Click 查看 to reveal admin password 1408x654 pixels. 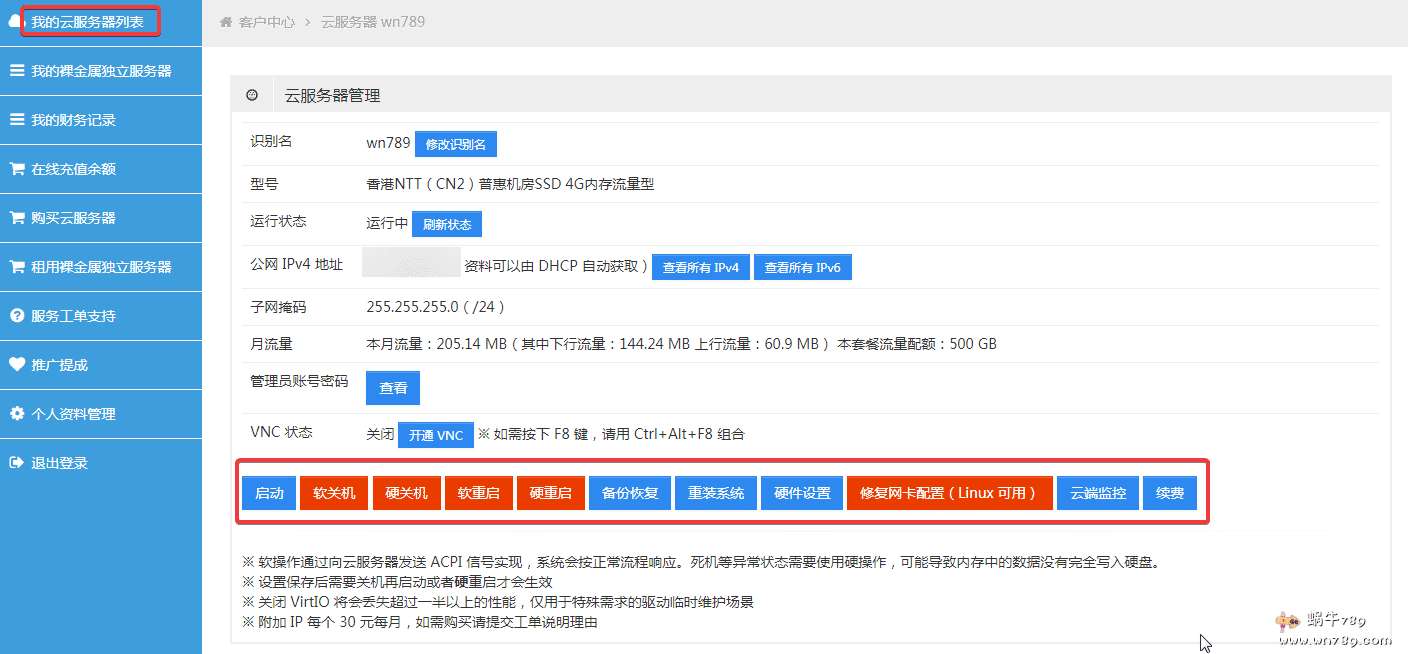point(393,388)
